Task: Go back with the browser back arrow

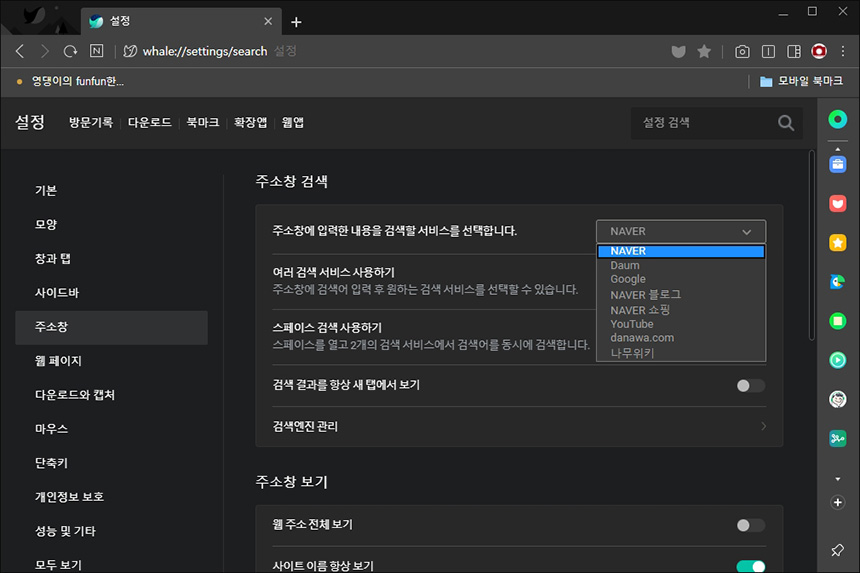Action: point(20,52)
